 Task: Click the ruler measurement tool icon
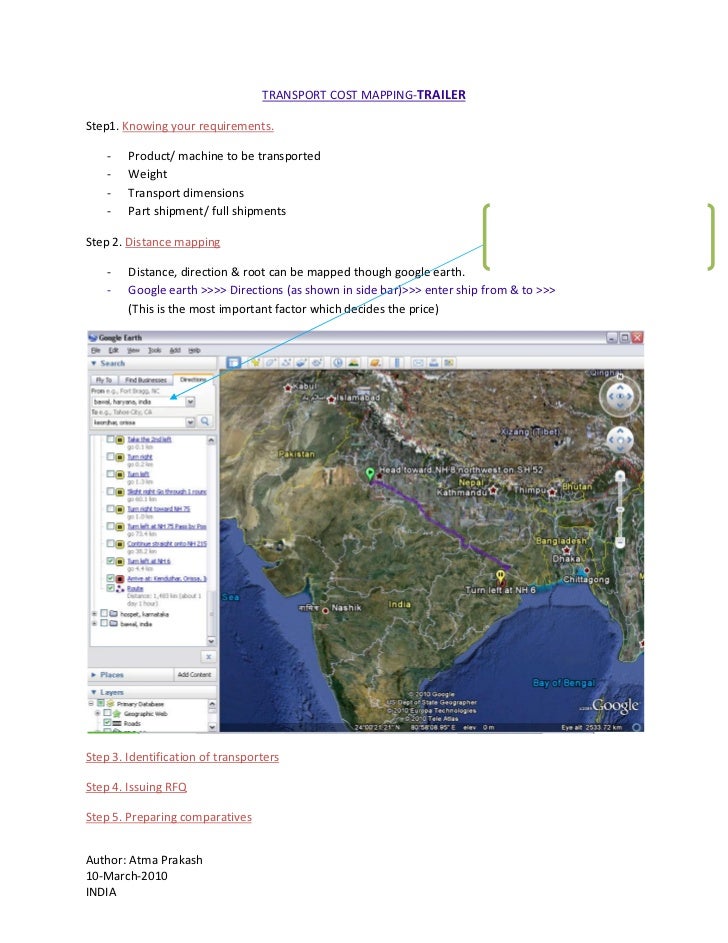click(396, 362)
